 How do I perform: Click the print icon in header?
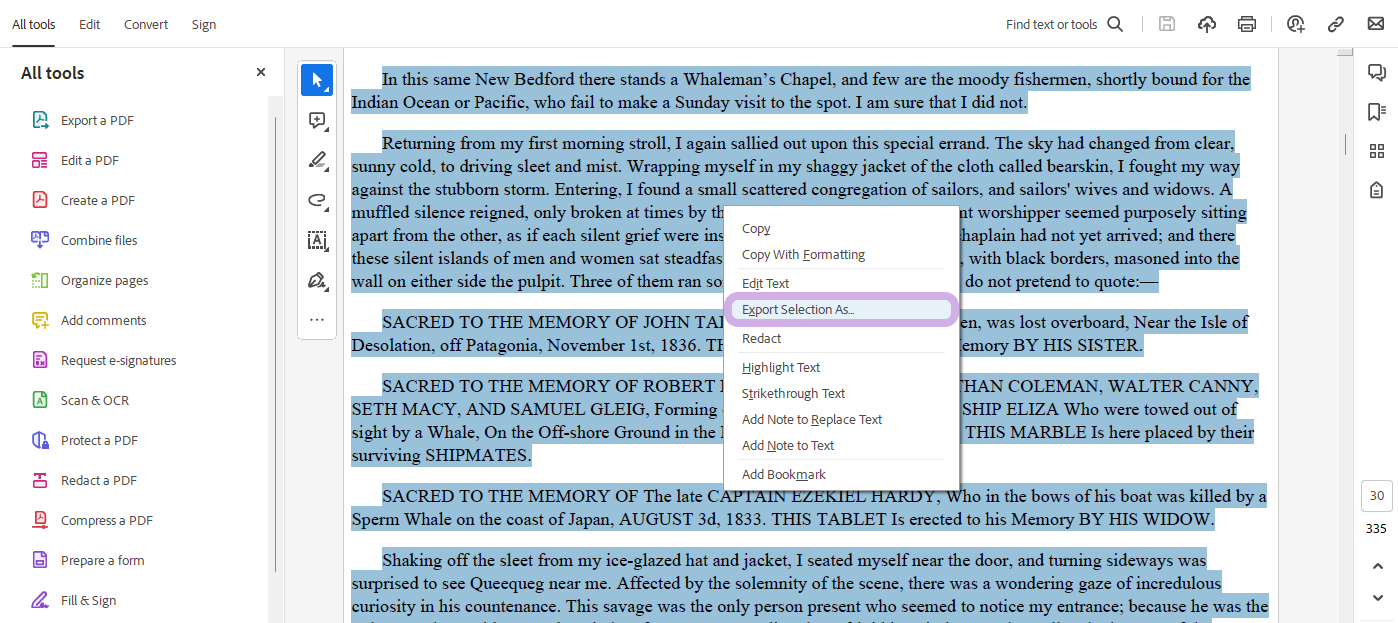1246,24
